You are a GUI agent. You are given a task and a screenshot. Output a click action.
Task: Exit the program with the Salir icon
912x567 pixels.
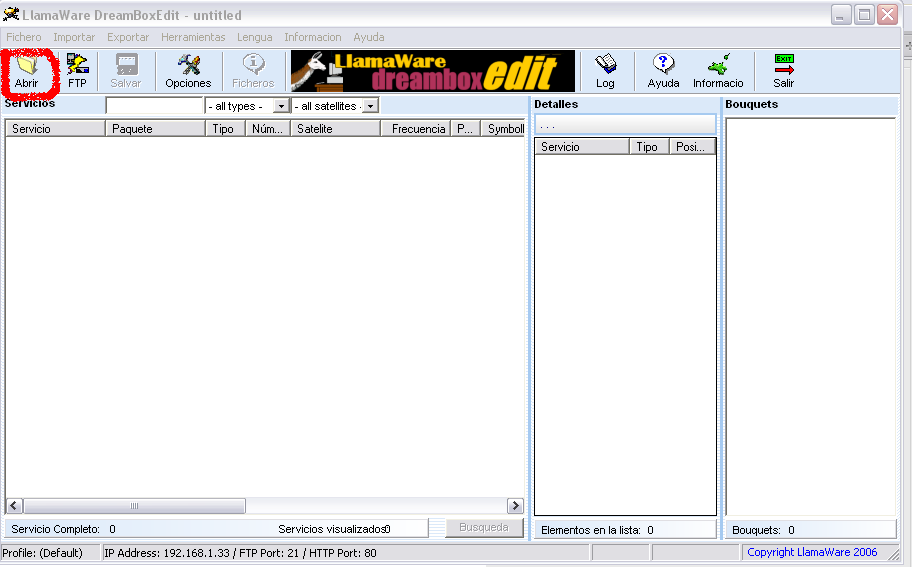[x=783, y=71]
